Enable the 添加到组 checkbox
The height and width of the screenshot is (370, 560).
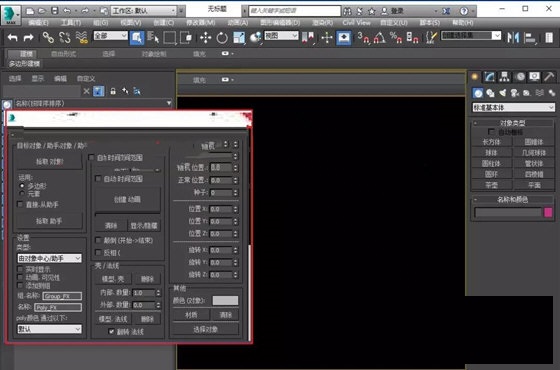click(20, 285)
